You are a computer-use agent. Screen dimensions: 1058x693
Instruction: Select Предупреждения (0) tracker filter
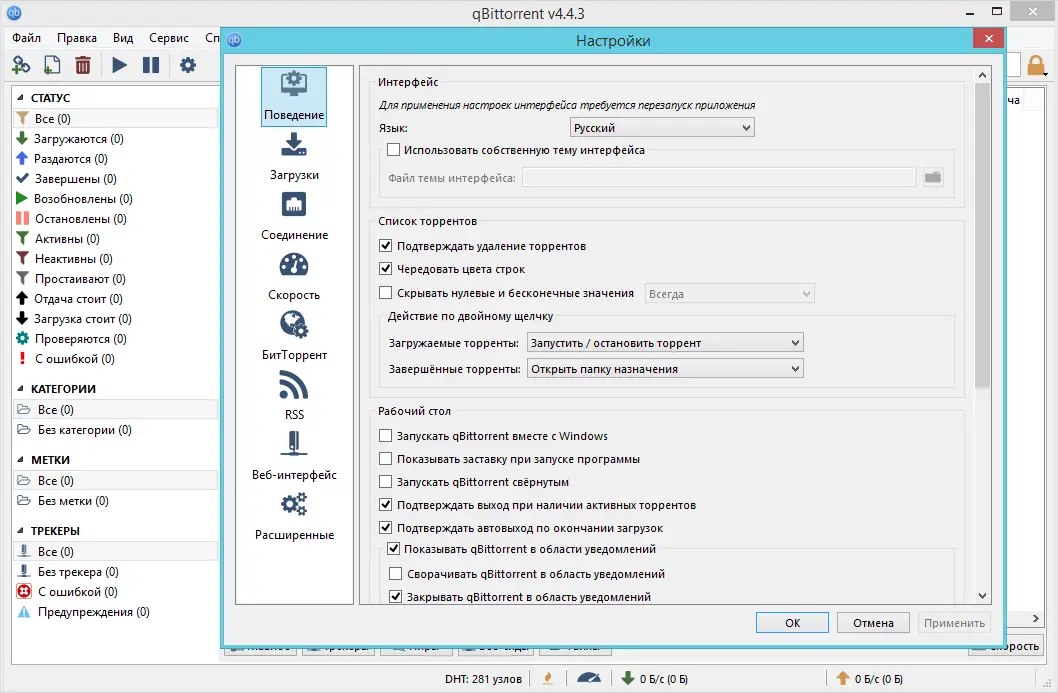tap(93, 612)
